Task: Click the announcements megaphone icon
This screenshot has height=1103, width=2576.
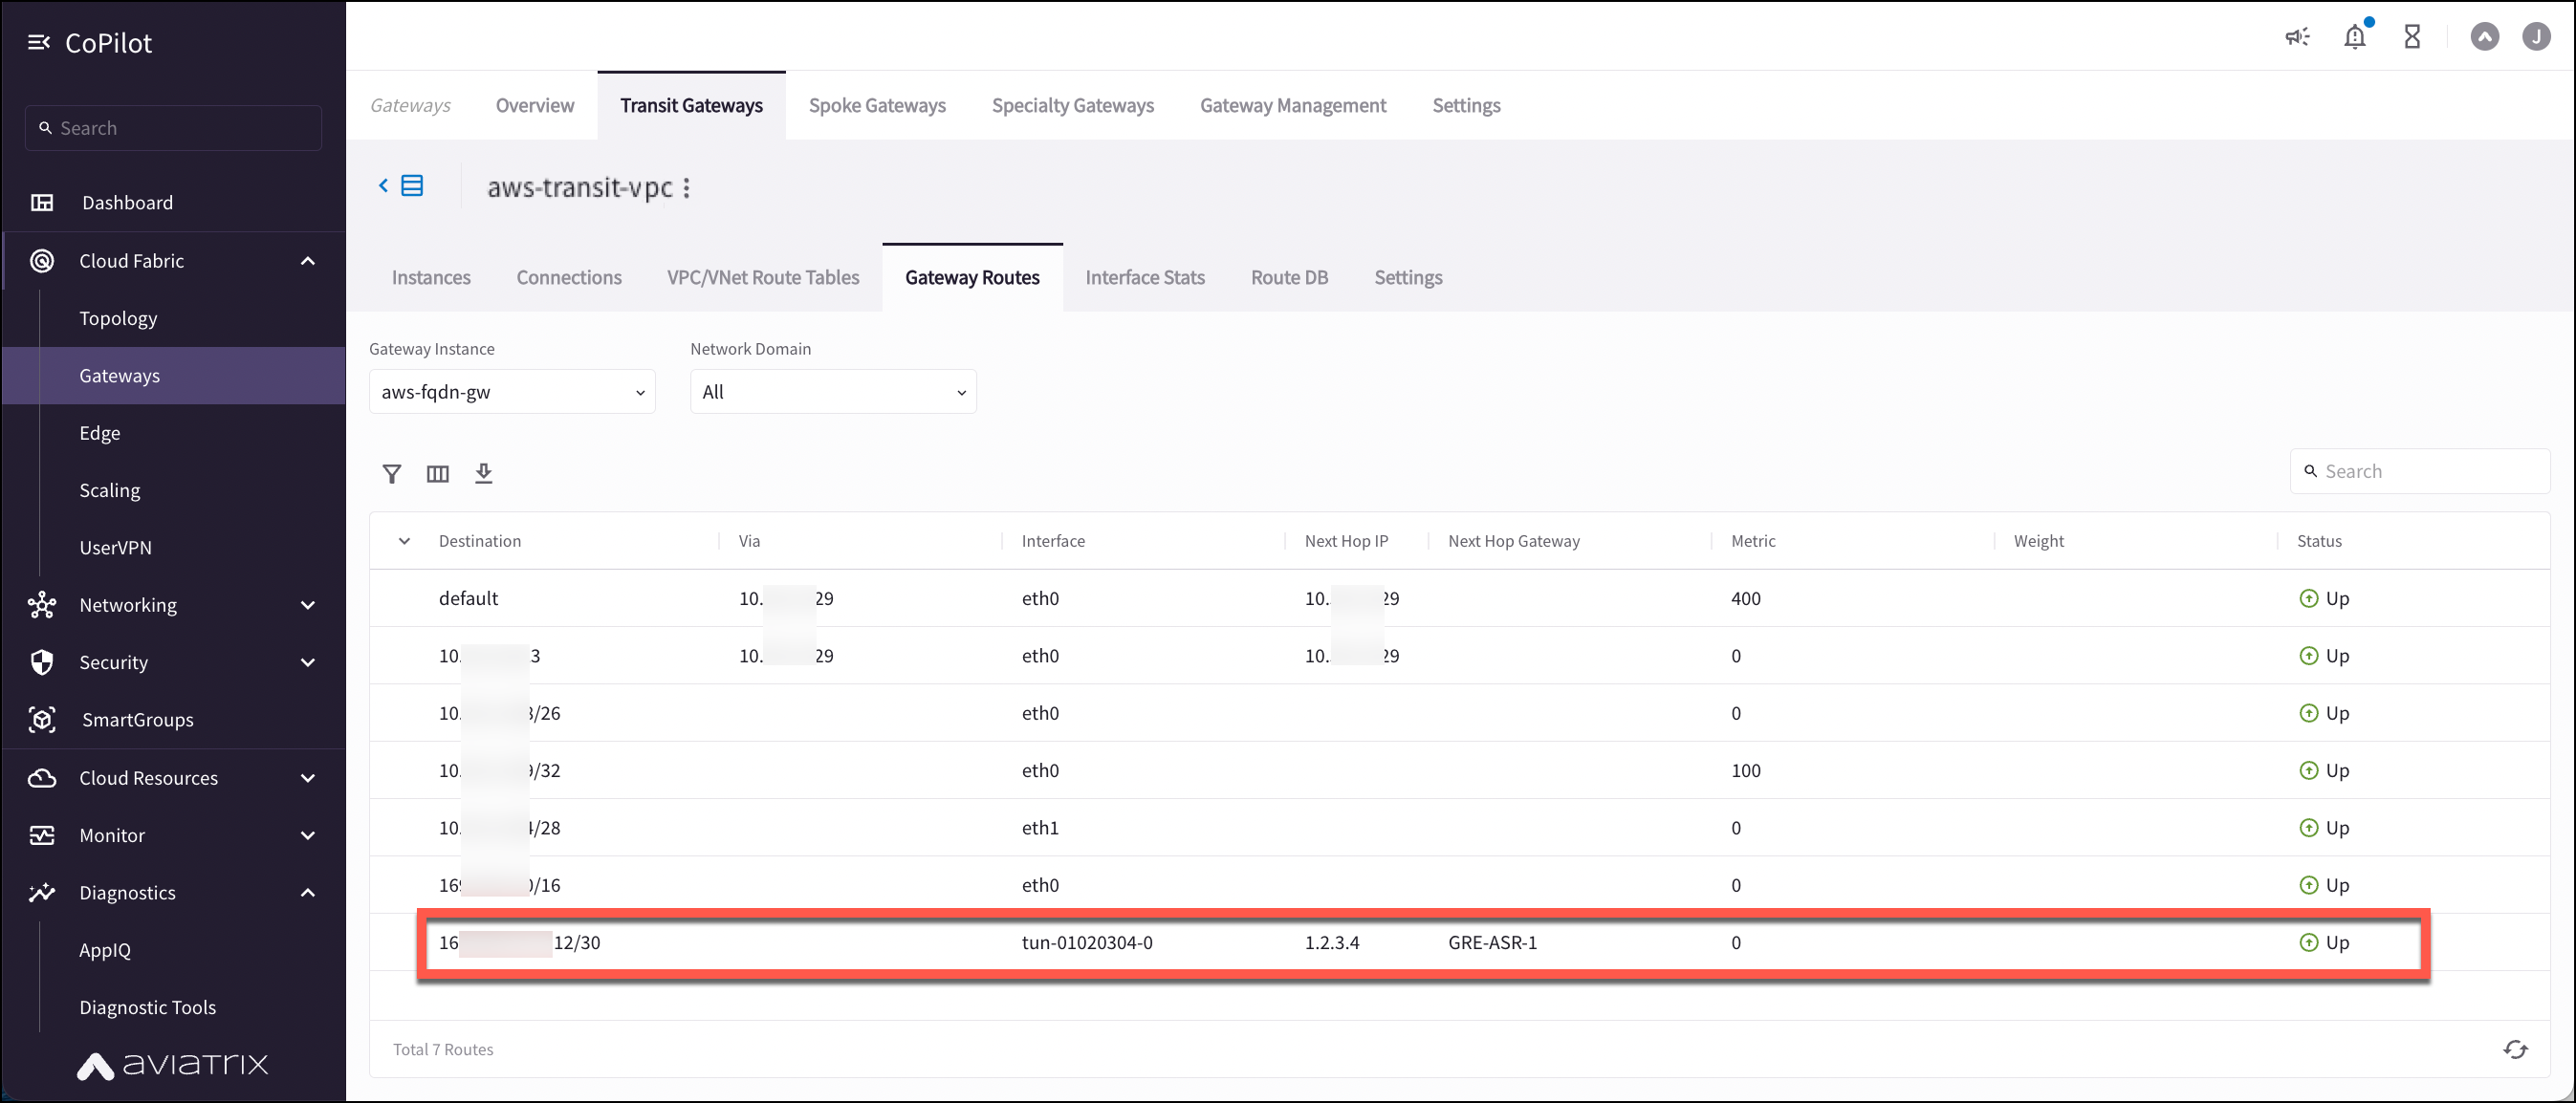Action: point(2297,37)
